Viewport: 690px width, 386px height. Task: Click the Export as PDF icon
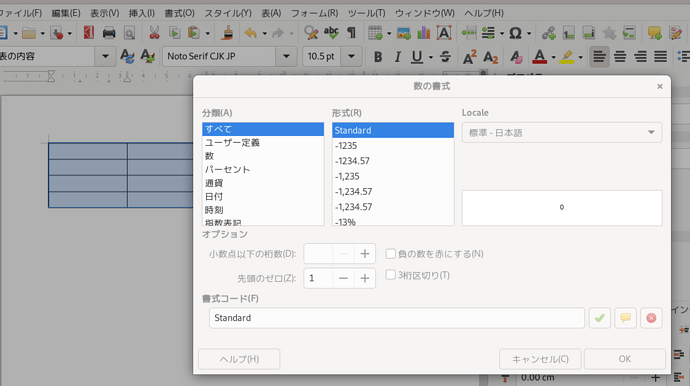click(x=89, y=33)
